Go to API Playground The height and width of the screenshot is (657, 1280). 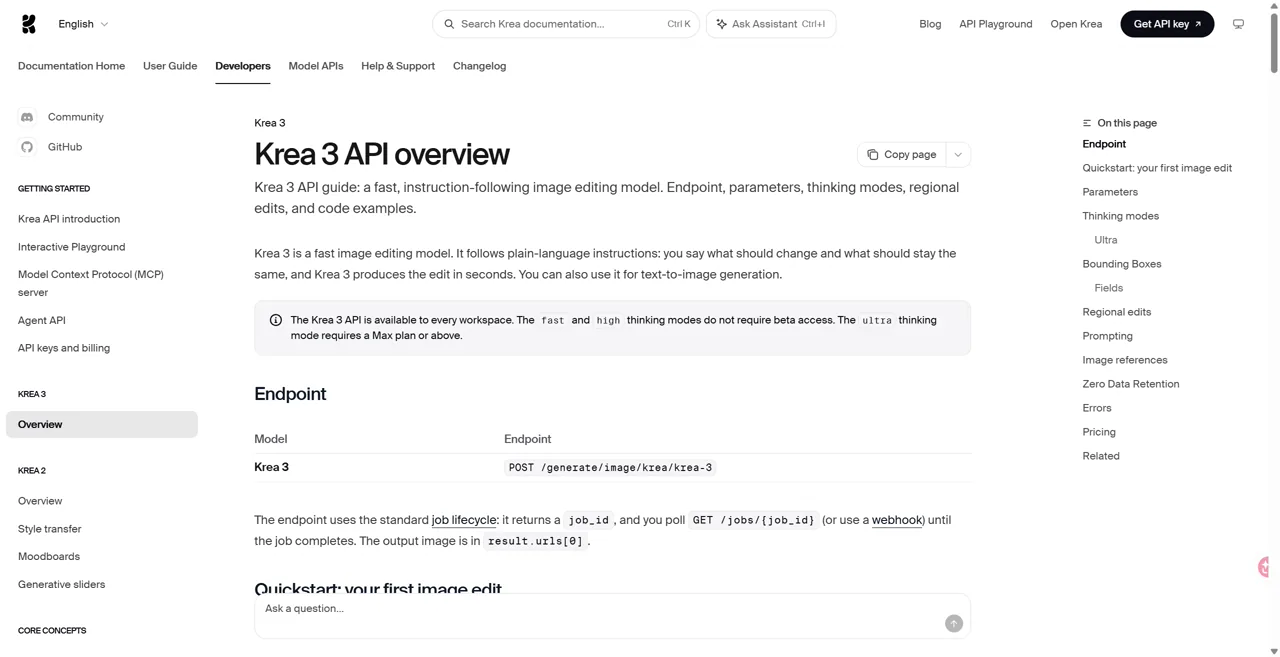point(995,24)
